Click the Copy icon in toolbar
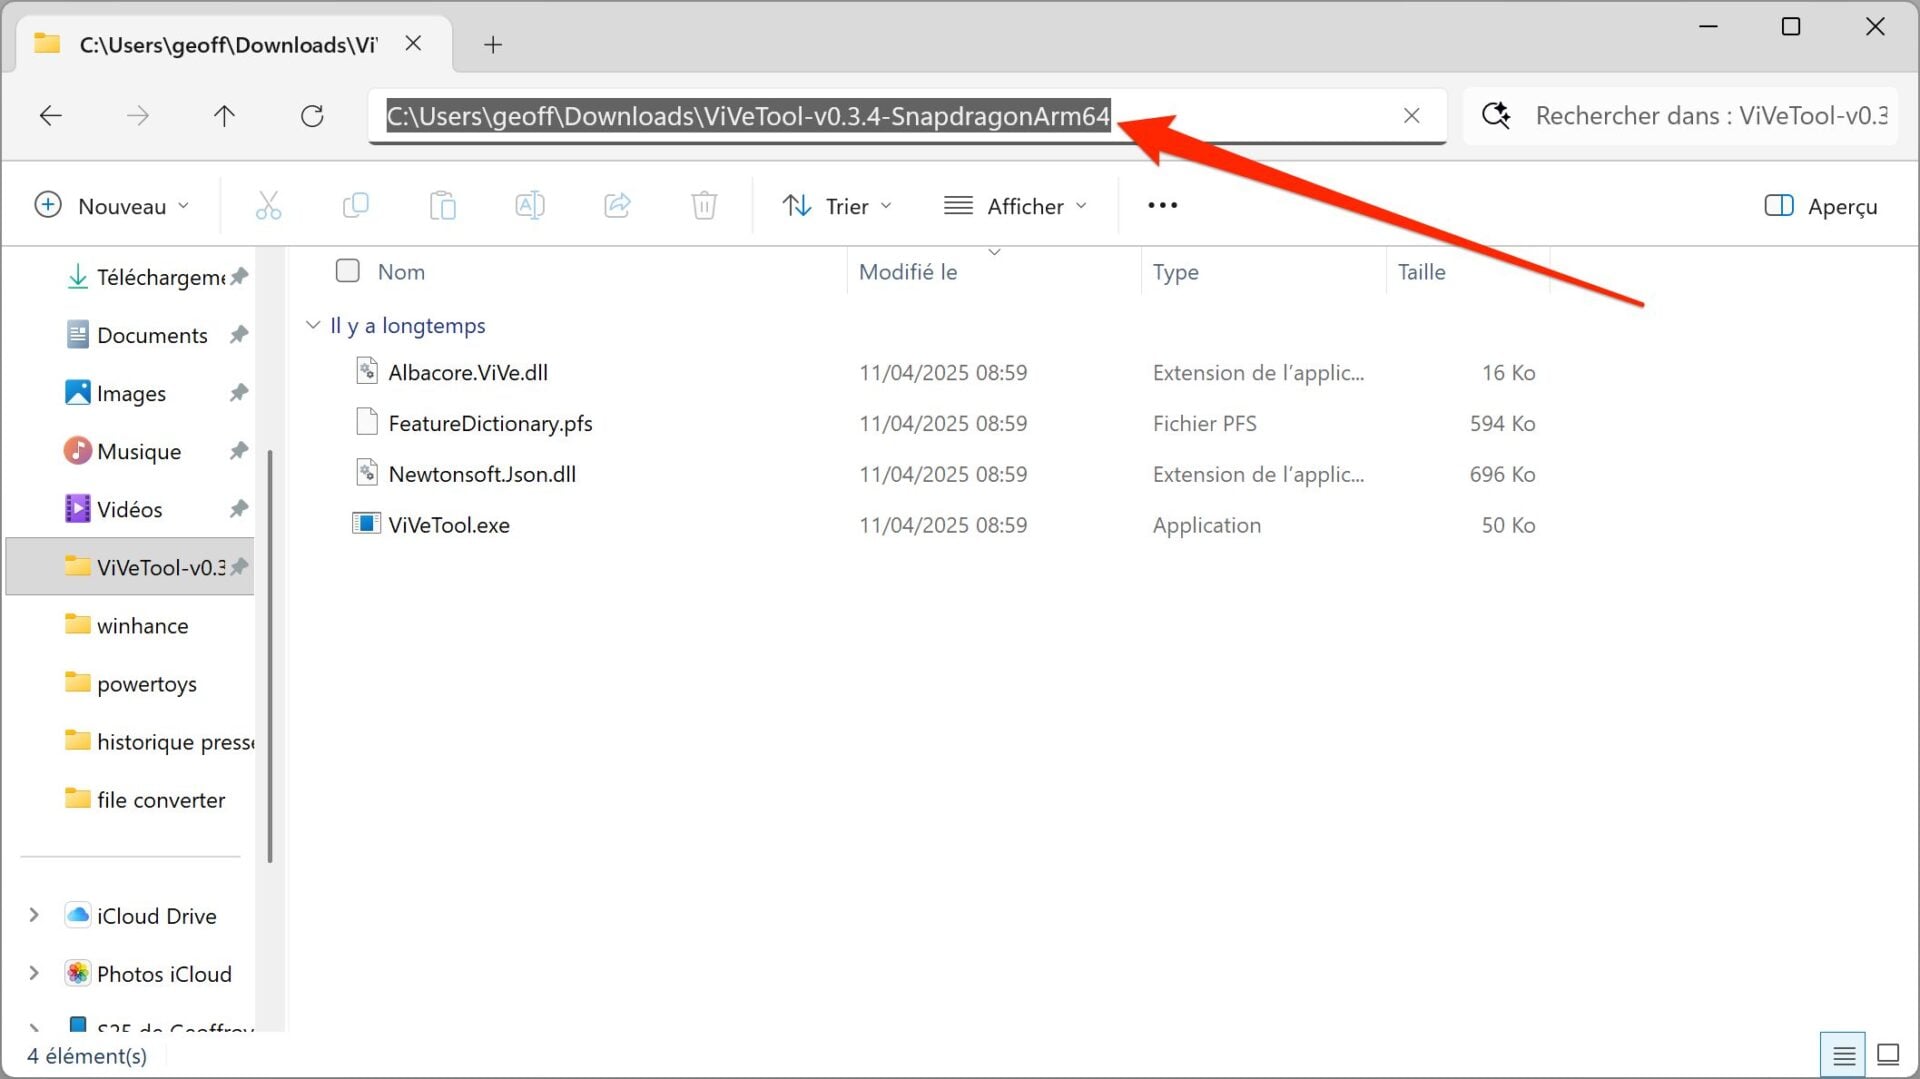 [355, 206]
